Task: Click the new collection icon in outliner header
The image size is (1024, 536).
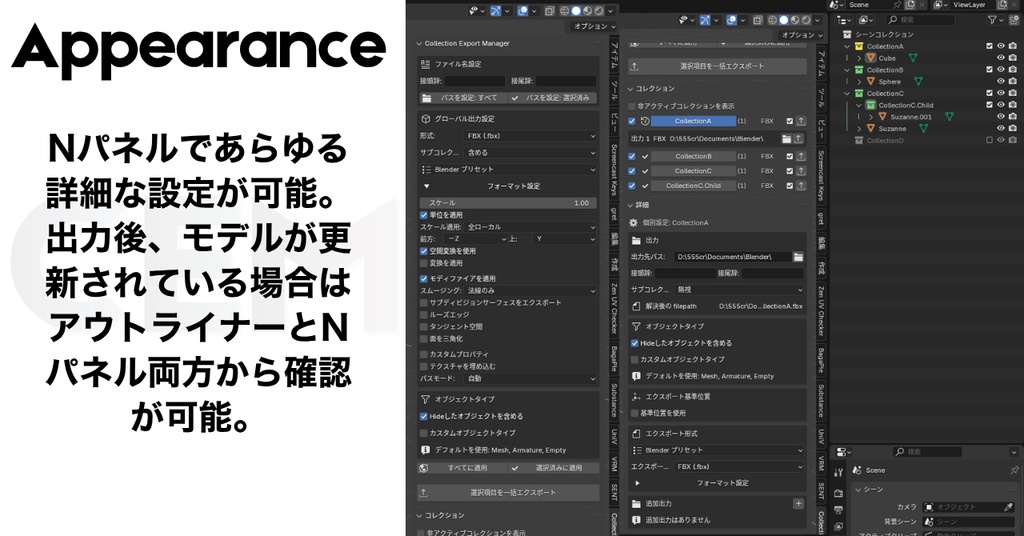Action: click(x=1012, y=20)
